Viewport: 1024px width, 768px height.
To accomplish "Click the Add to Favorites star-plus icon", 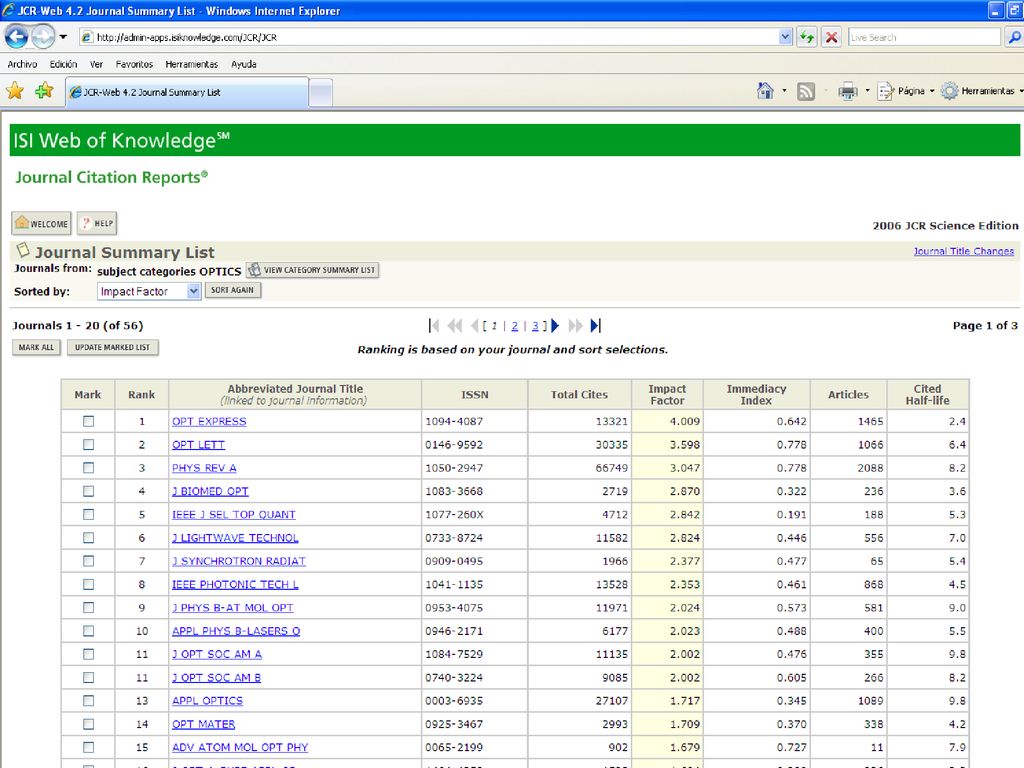I will (44, 91).
